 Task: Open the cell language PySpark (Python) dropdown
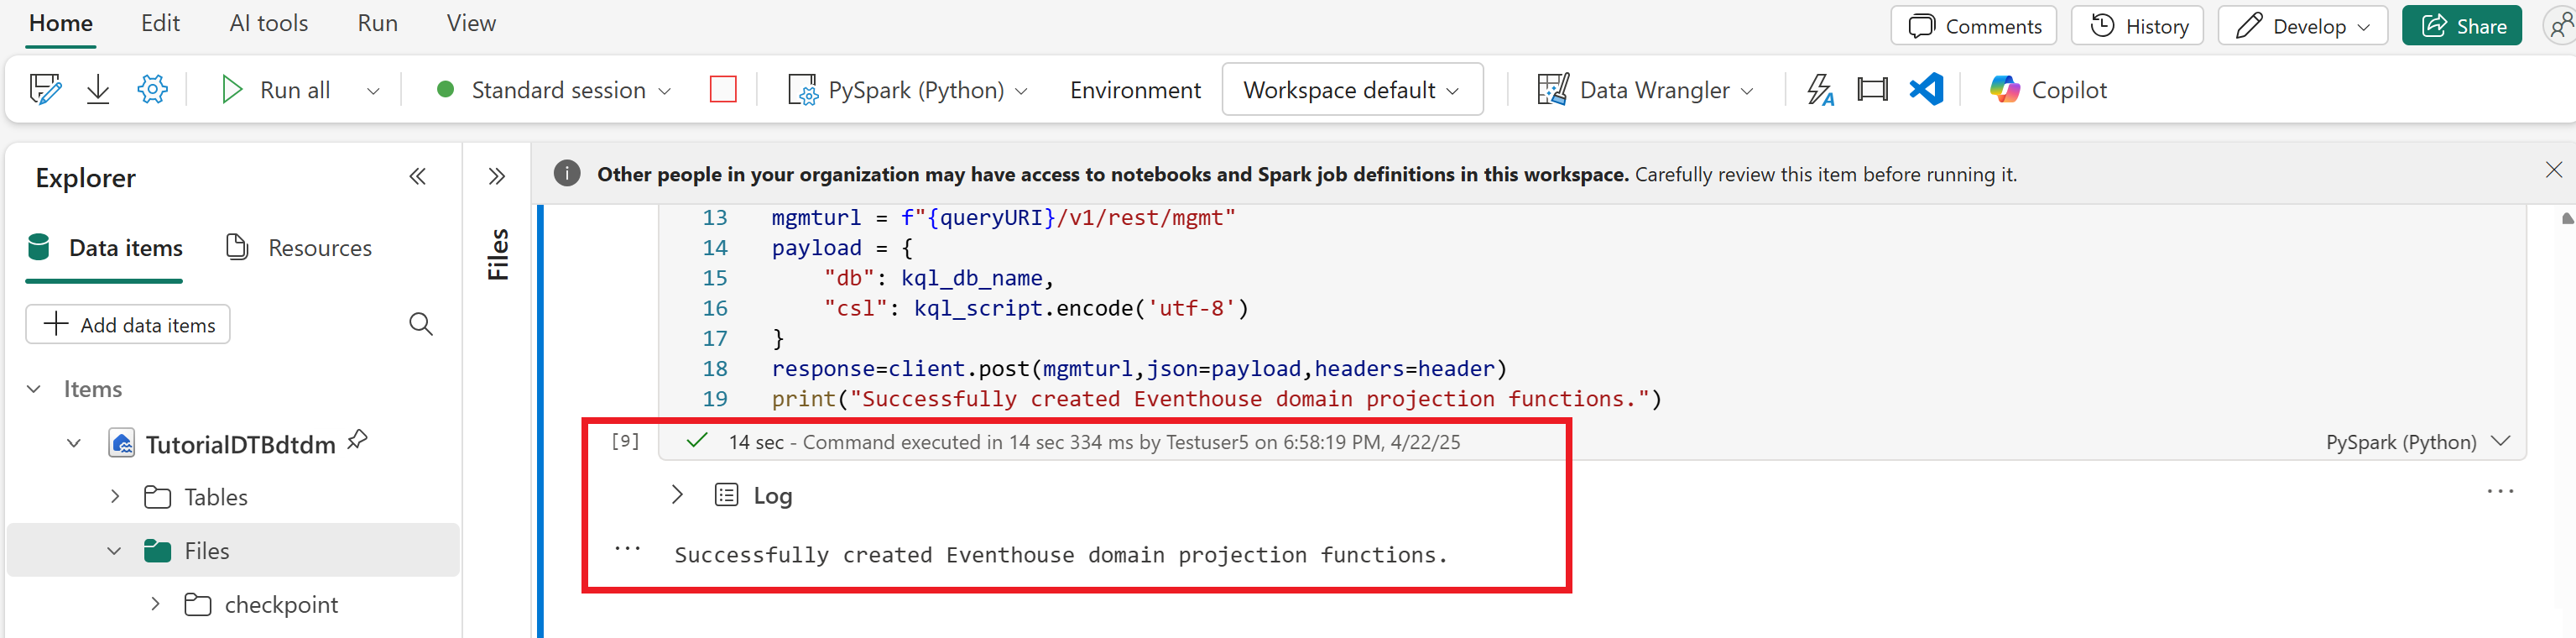[x=2501, y=441]
